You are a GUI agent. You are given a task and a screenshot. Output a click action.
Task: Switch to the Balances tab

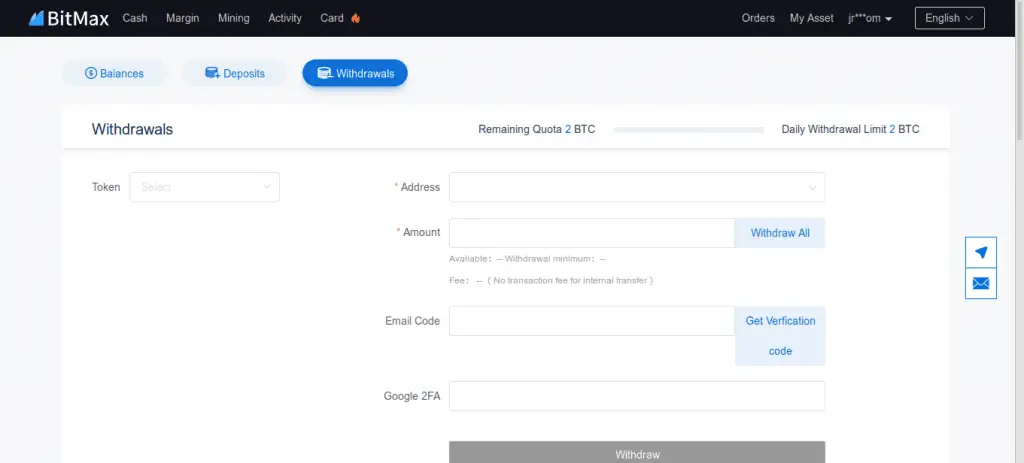(x=114, y=73)
